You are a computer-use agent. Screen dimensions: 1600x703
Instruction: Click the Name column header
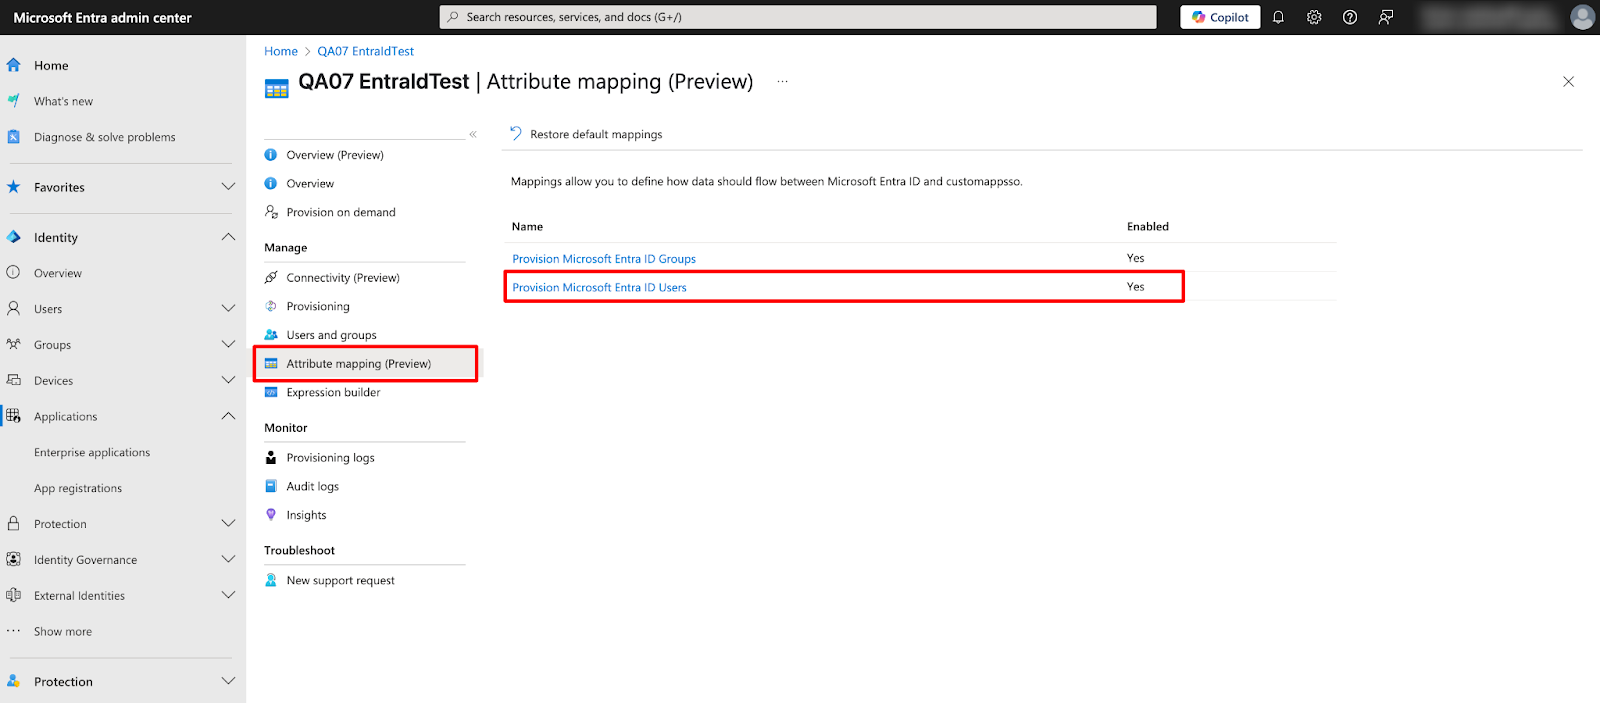tap(527, 227)
